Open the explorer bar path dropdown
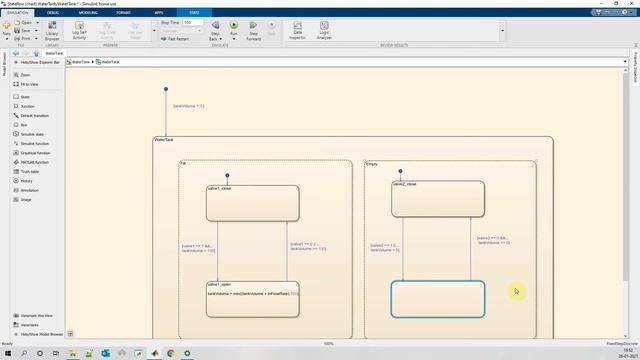This screenshot has height=360, width=640. 625,62
